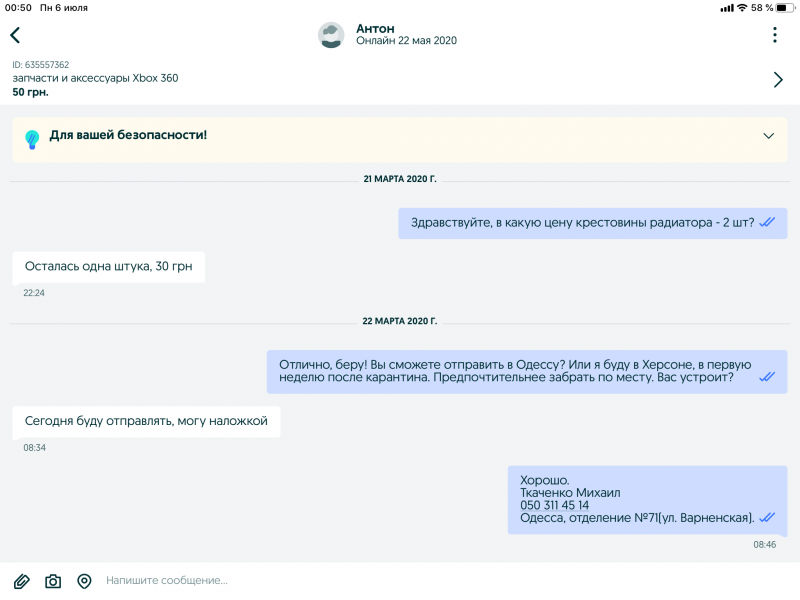Open the 'запчасти и аксессуары Xbox 360' listing
Screen dimensions: 800x600
(95, 78)
